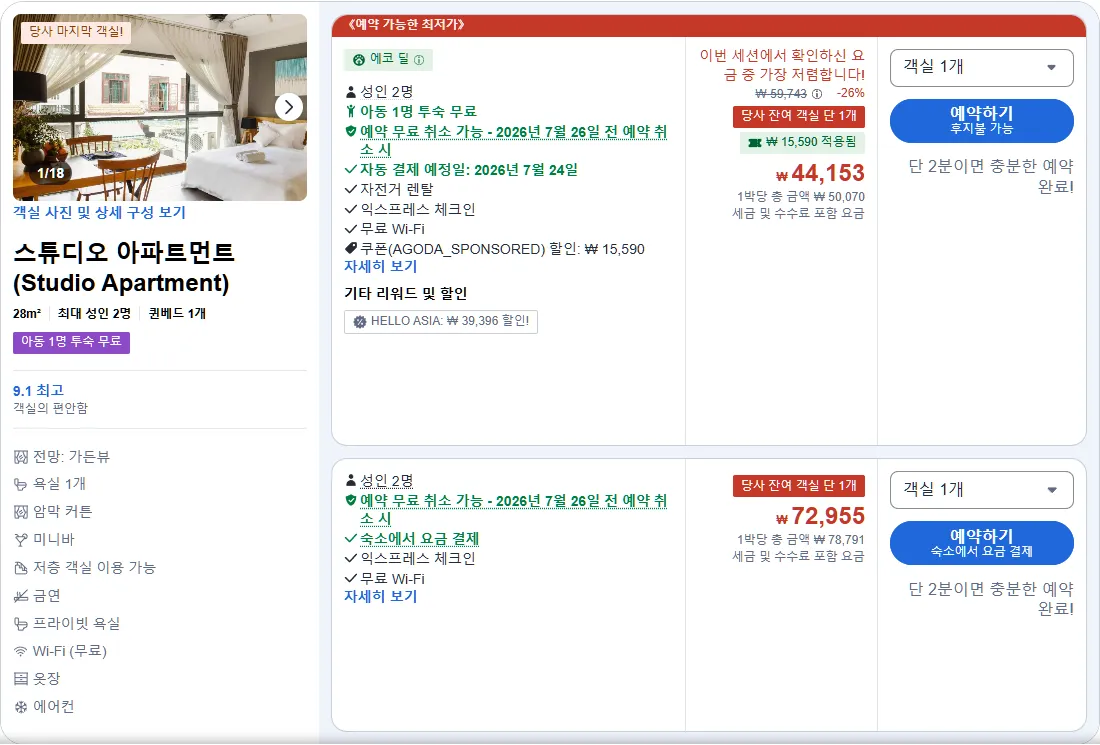Screen dimensions: 1100x745
Task: Click the 9.1 rating score
Action: click(39, 391)
